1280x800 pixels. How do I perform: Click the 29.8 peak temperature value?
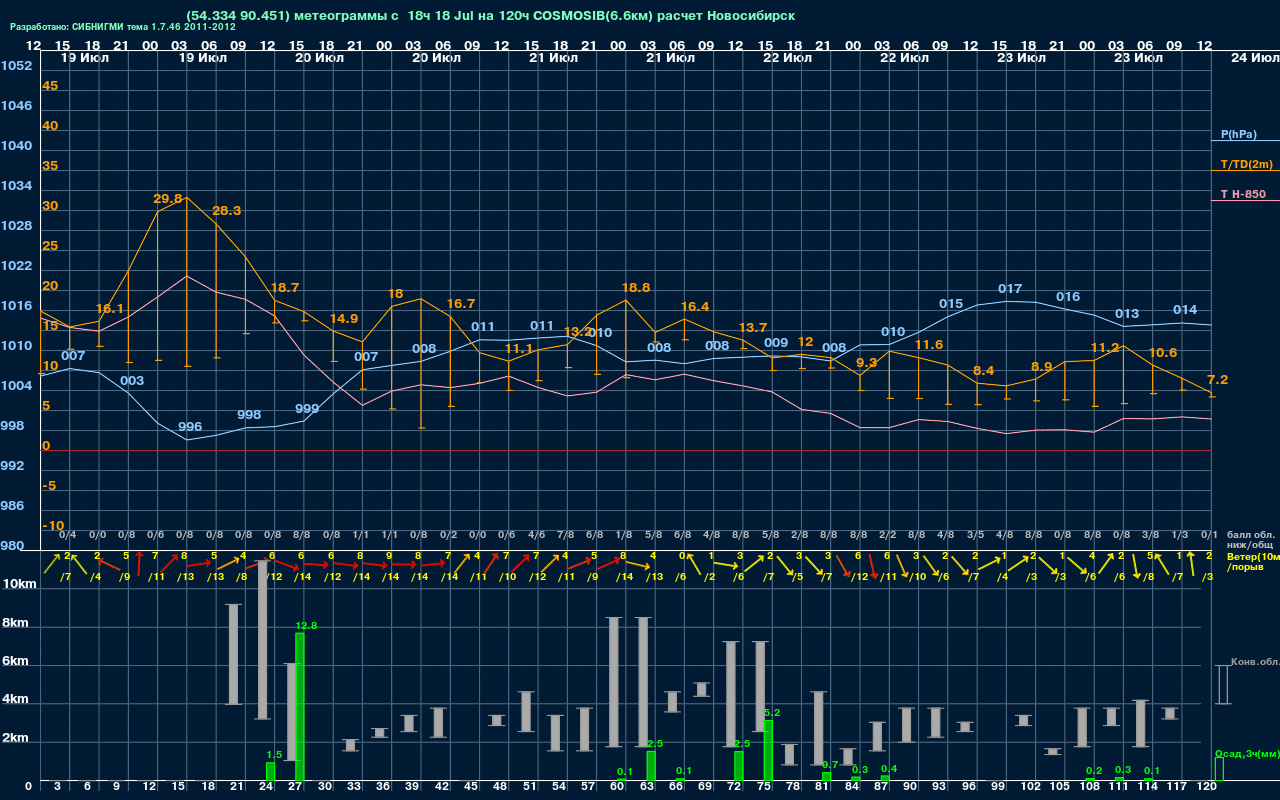(x=168, y=199)
